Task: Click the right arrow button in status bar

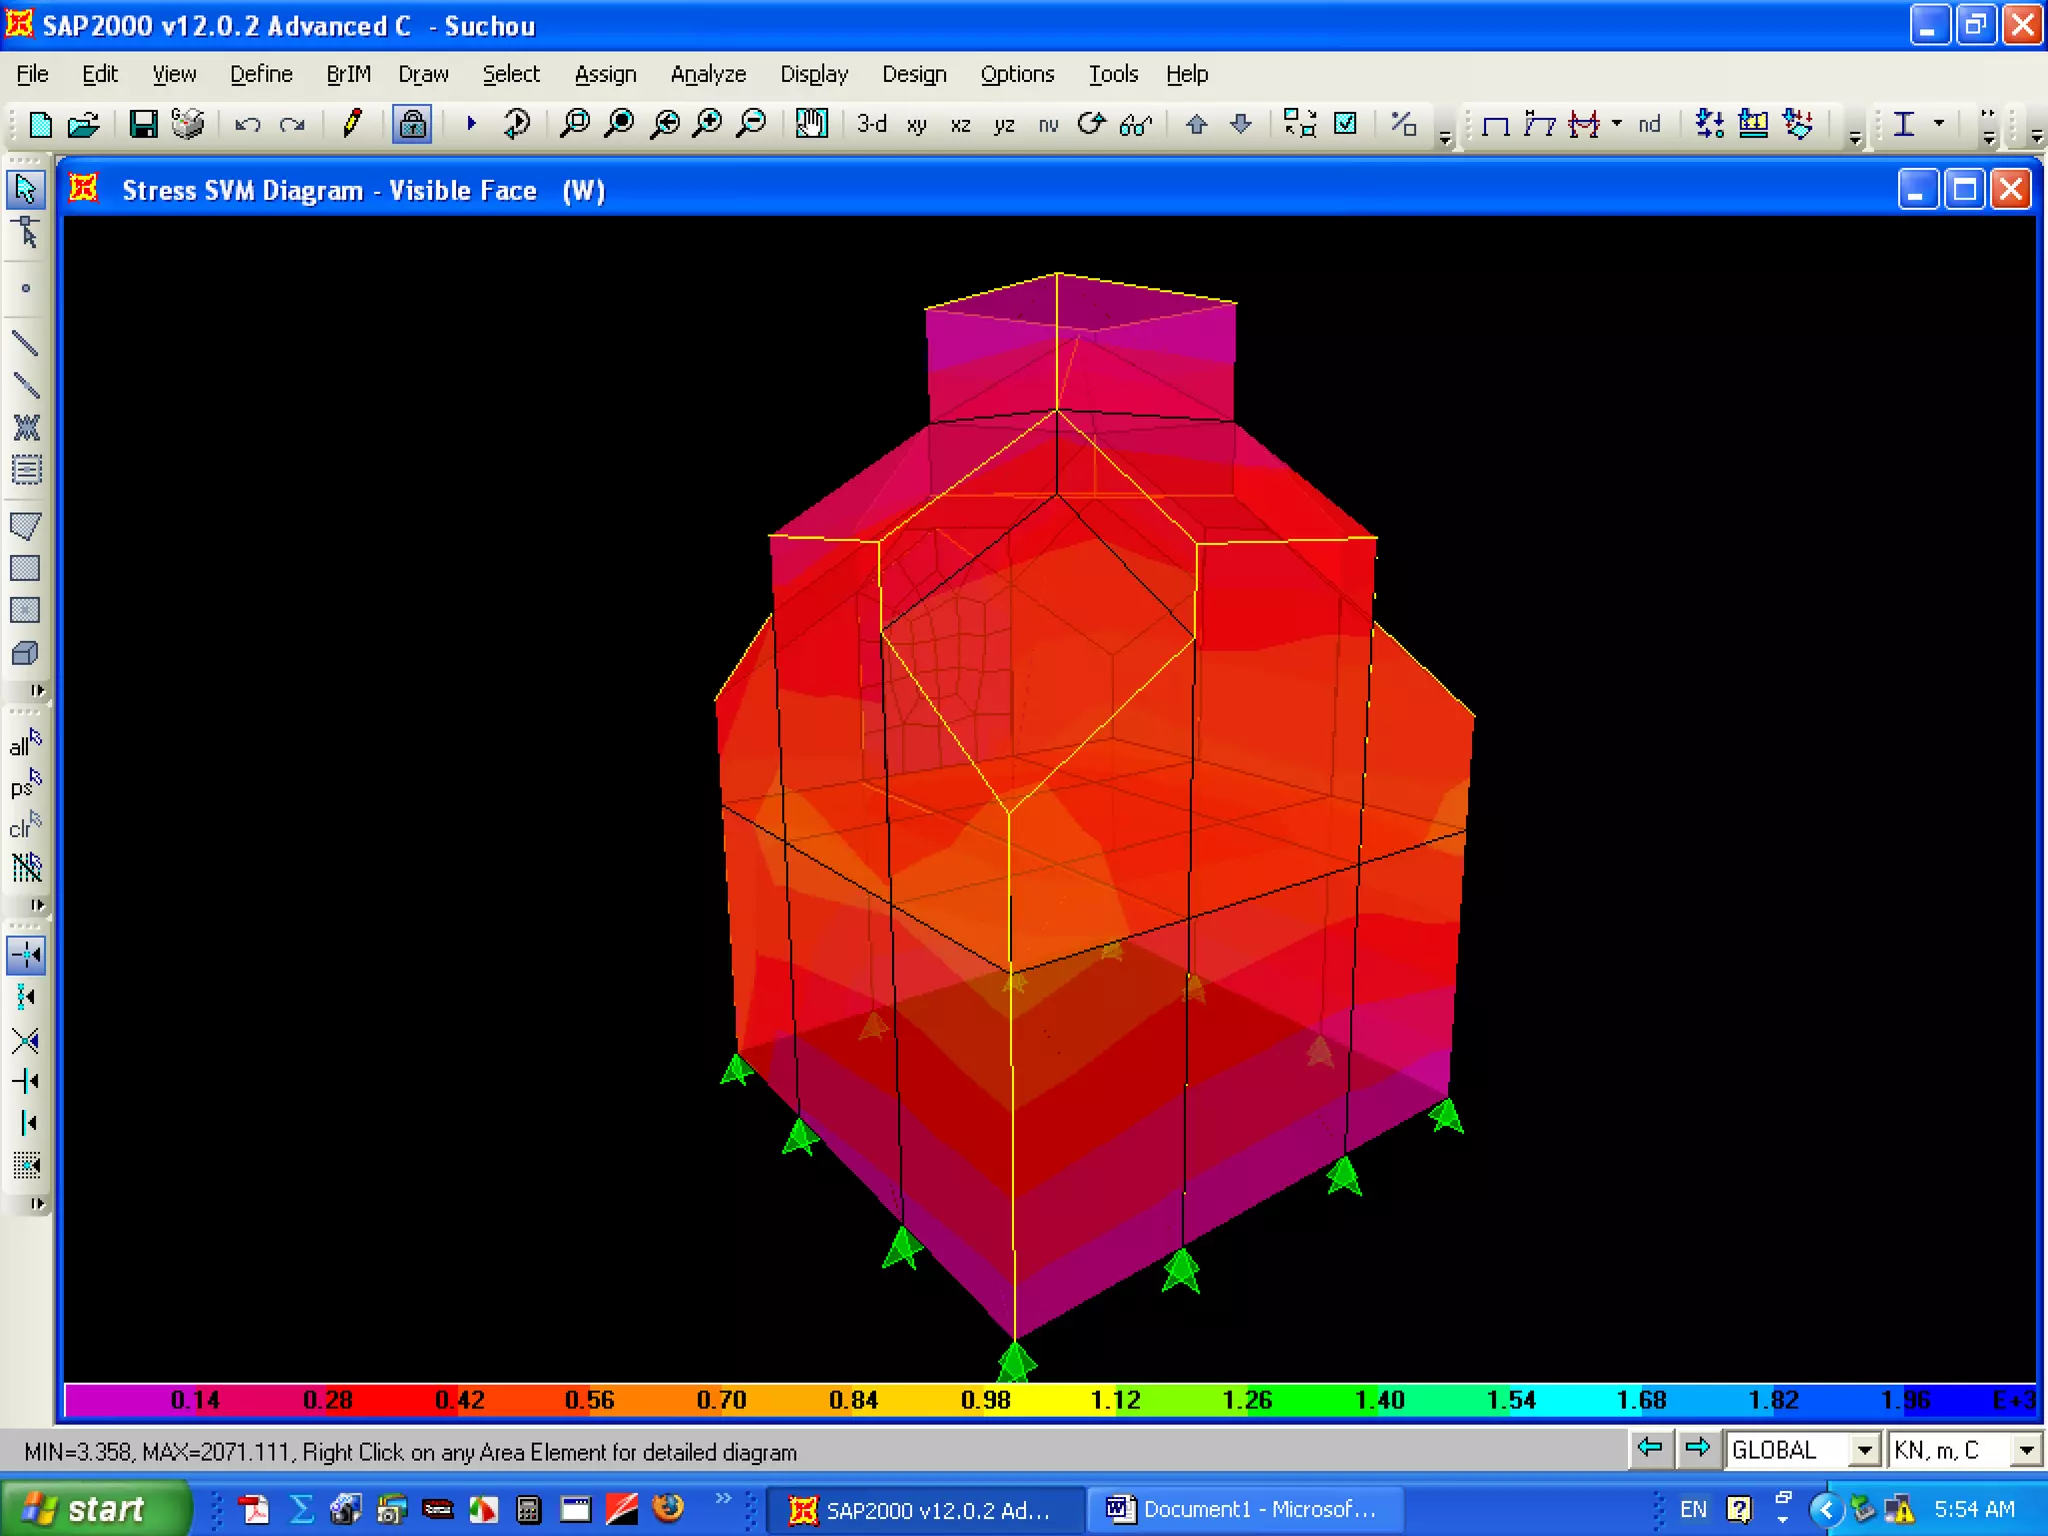Action: click(x=1697, y=1448)
